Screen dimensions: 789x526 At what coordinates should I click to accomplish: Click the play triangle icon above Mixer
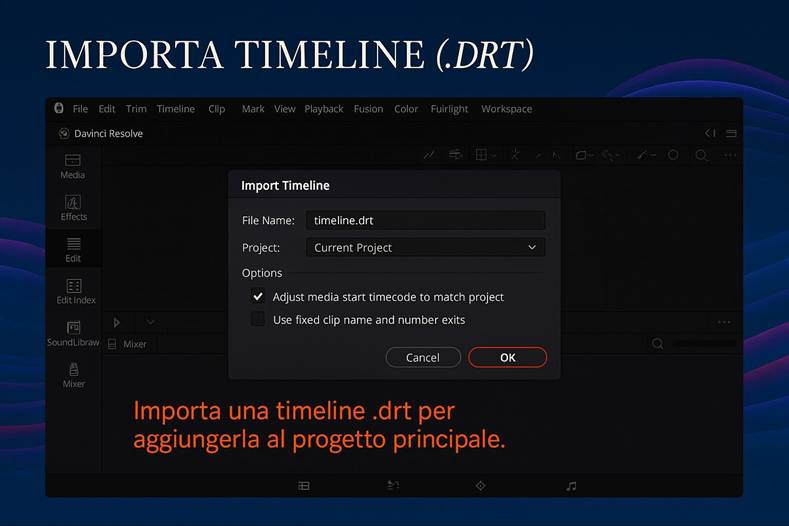(x=117, y=322)
